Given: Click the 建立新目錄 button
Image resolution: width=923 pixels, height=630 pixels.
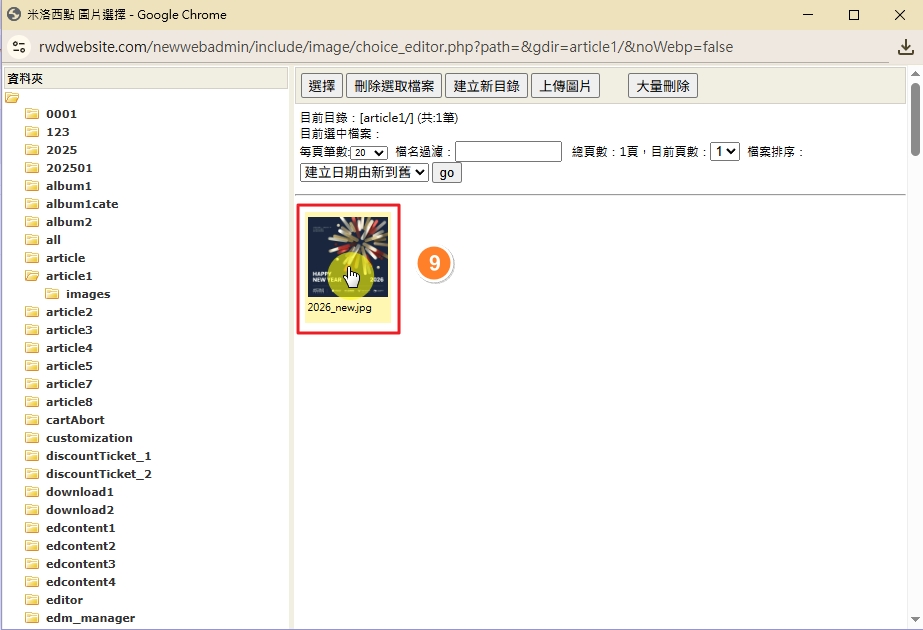Looking at the screenshot, I should click(486, 86).
